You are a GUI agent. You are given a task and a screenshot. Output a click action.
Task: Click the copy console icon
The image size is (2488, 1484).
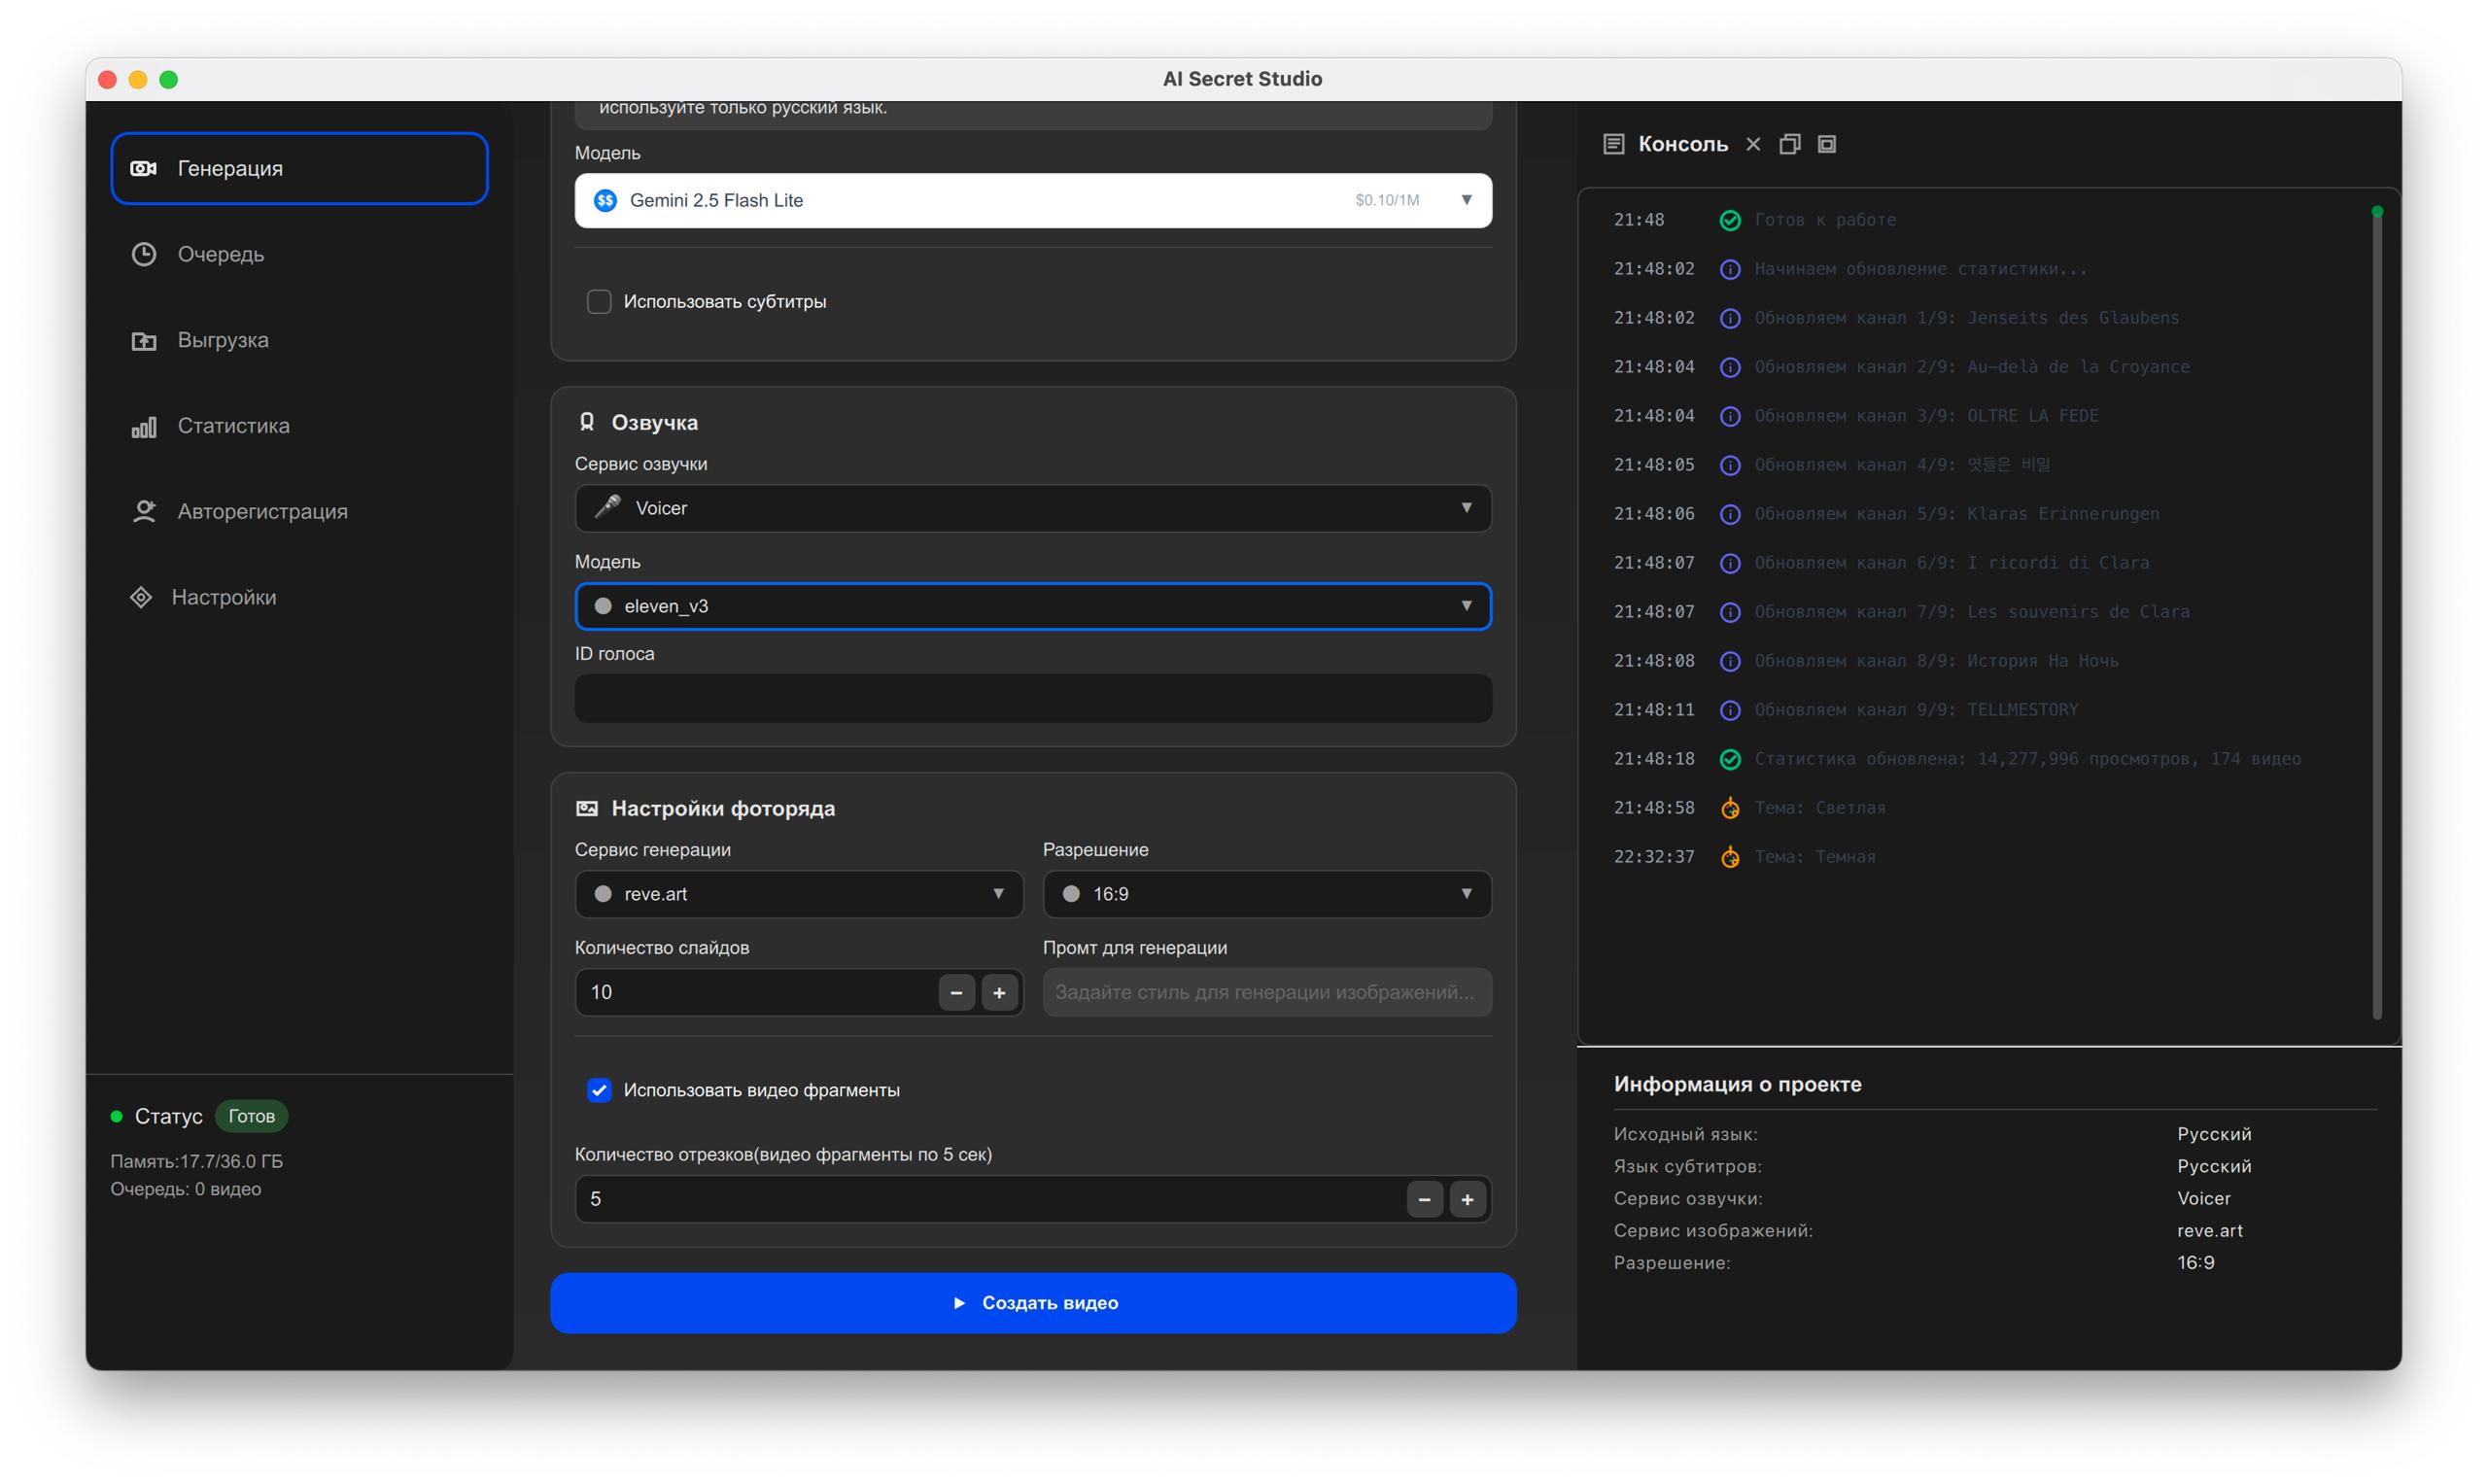pos(1790,144)
